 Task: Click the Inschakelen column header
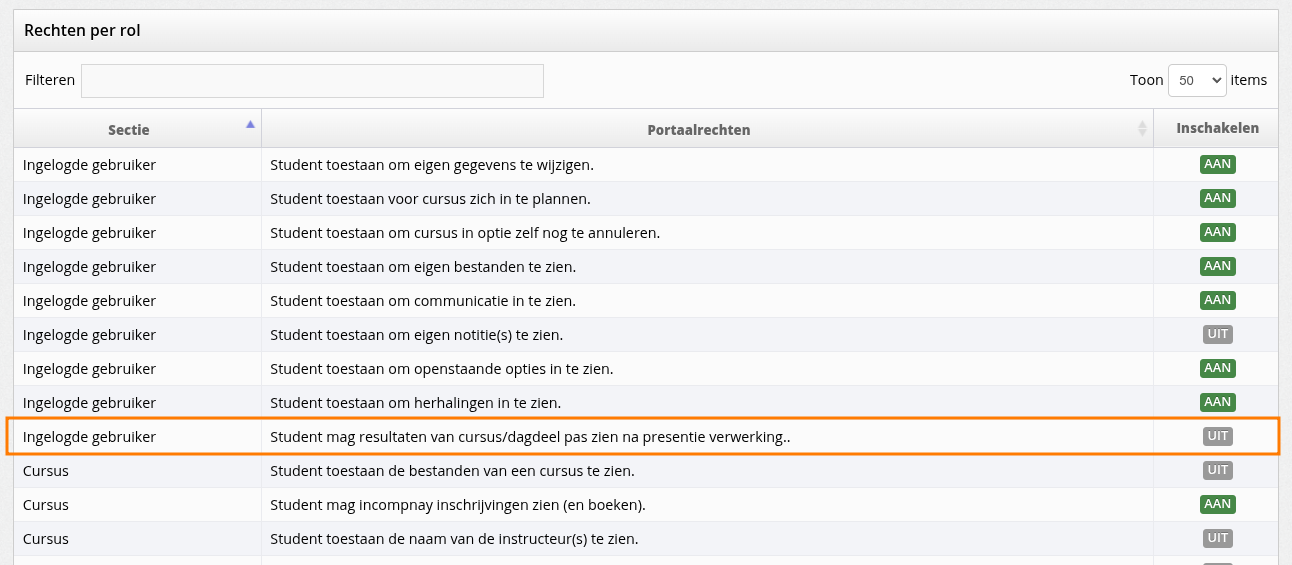[x=1217, y=129]
